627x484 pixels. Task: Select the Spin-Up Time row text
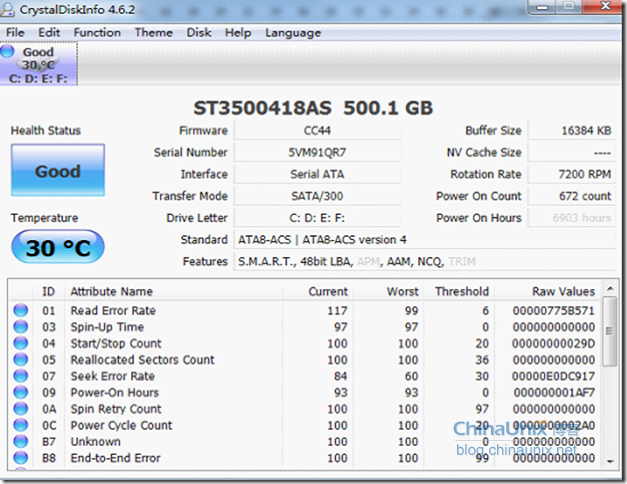coord(107,327)
